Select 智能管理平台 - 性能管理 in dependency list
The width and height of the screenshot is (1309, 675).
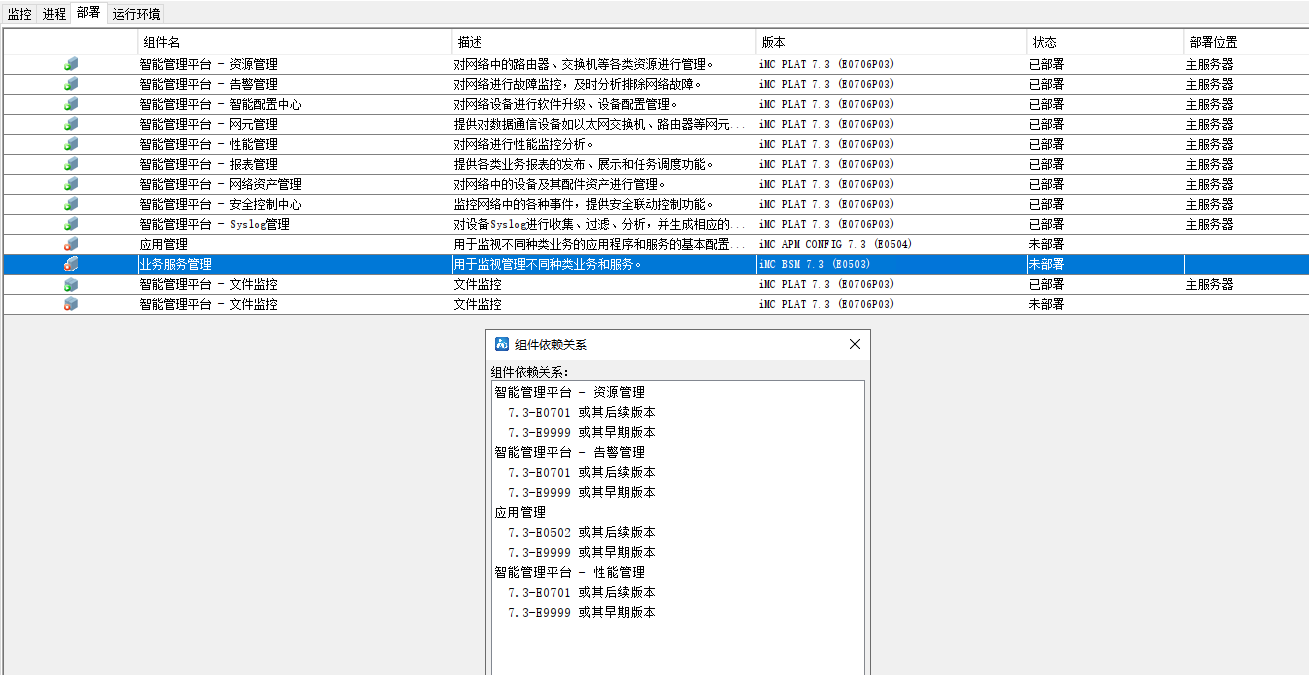click(x=569, y=572)
